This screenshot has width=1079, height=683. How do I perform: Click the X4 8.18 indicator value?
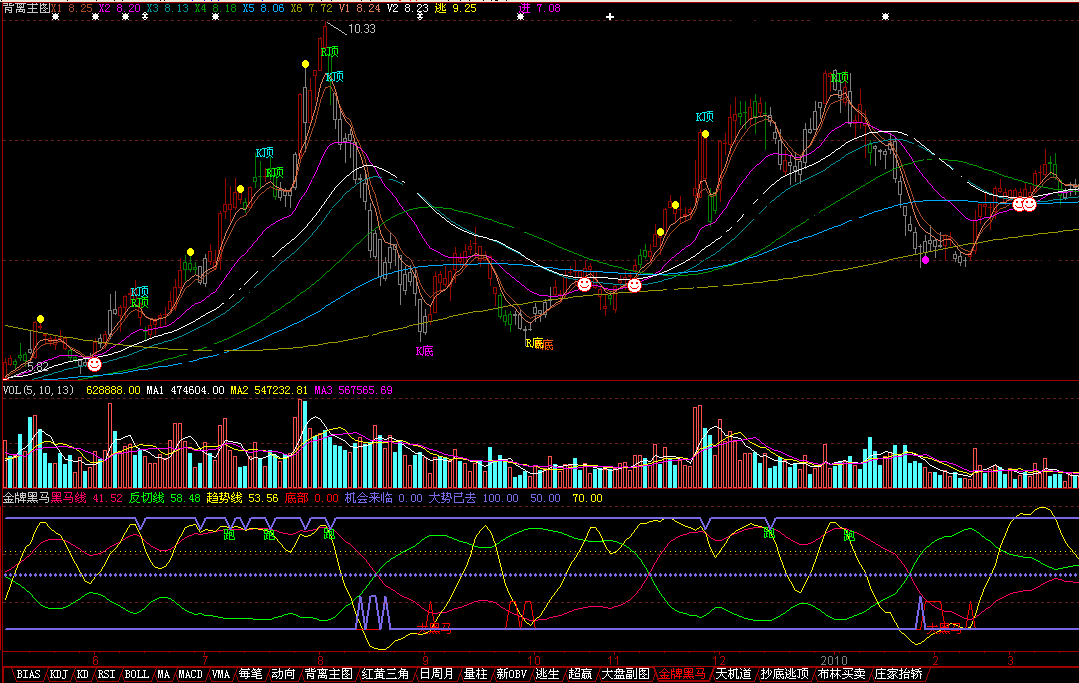(x=216, y=8)
